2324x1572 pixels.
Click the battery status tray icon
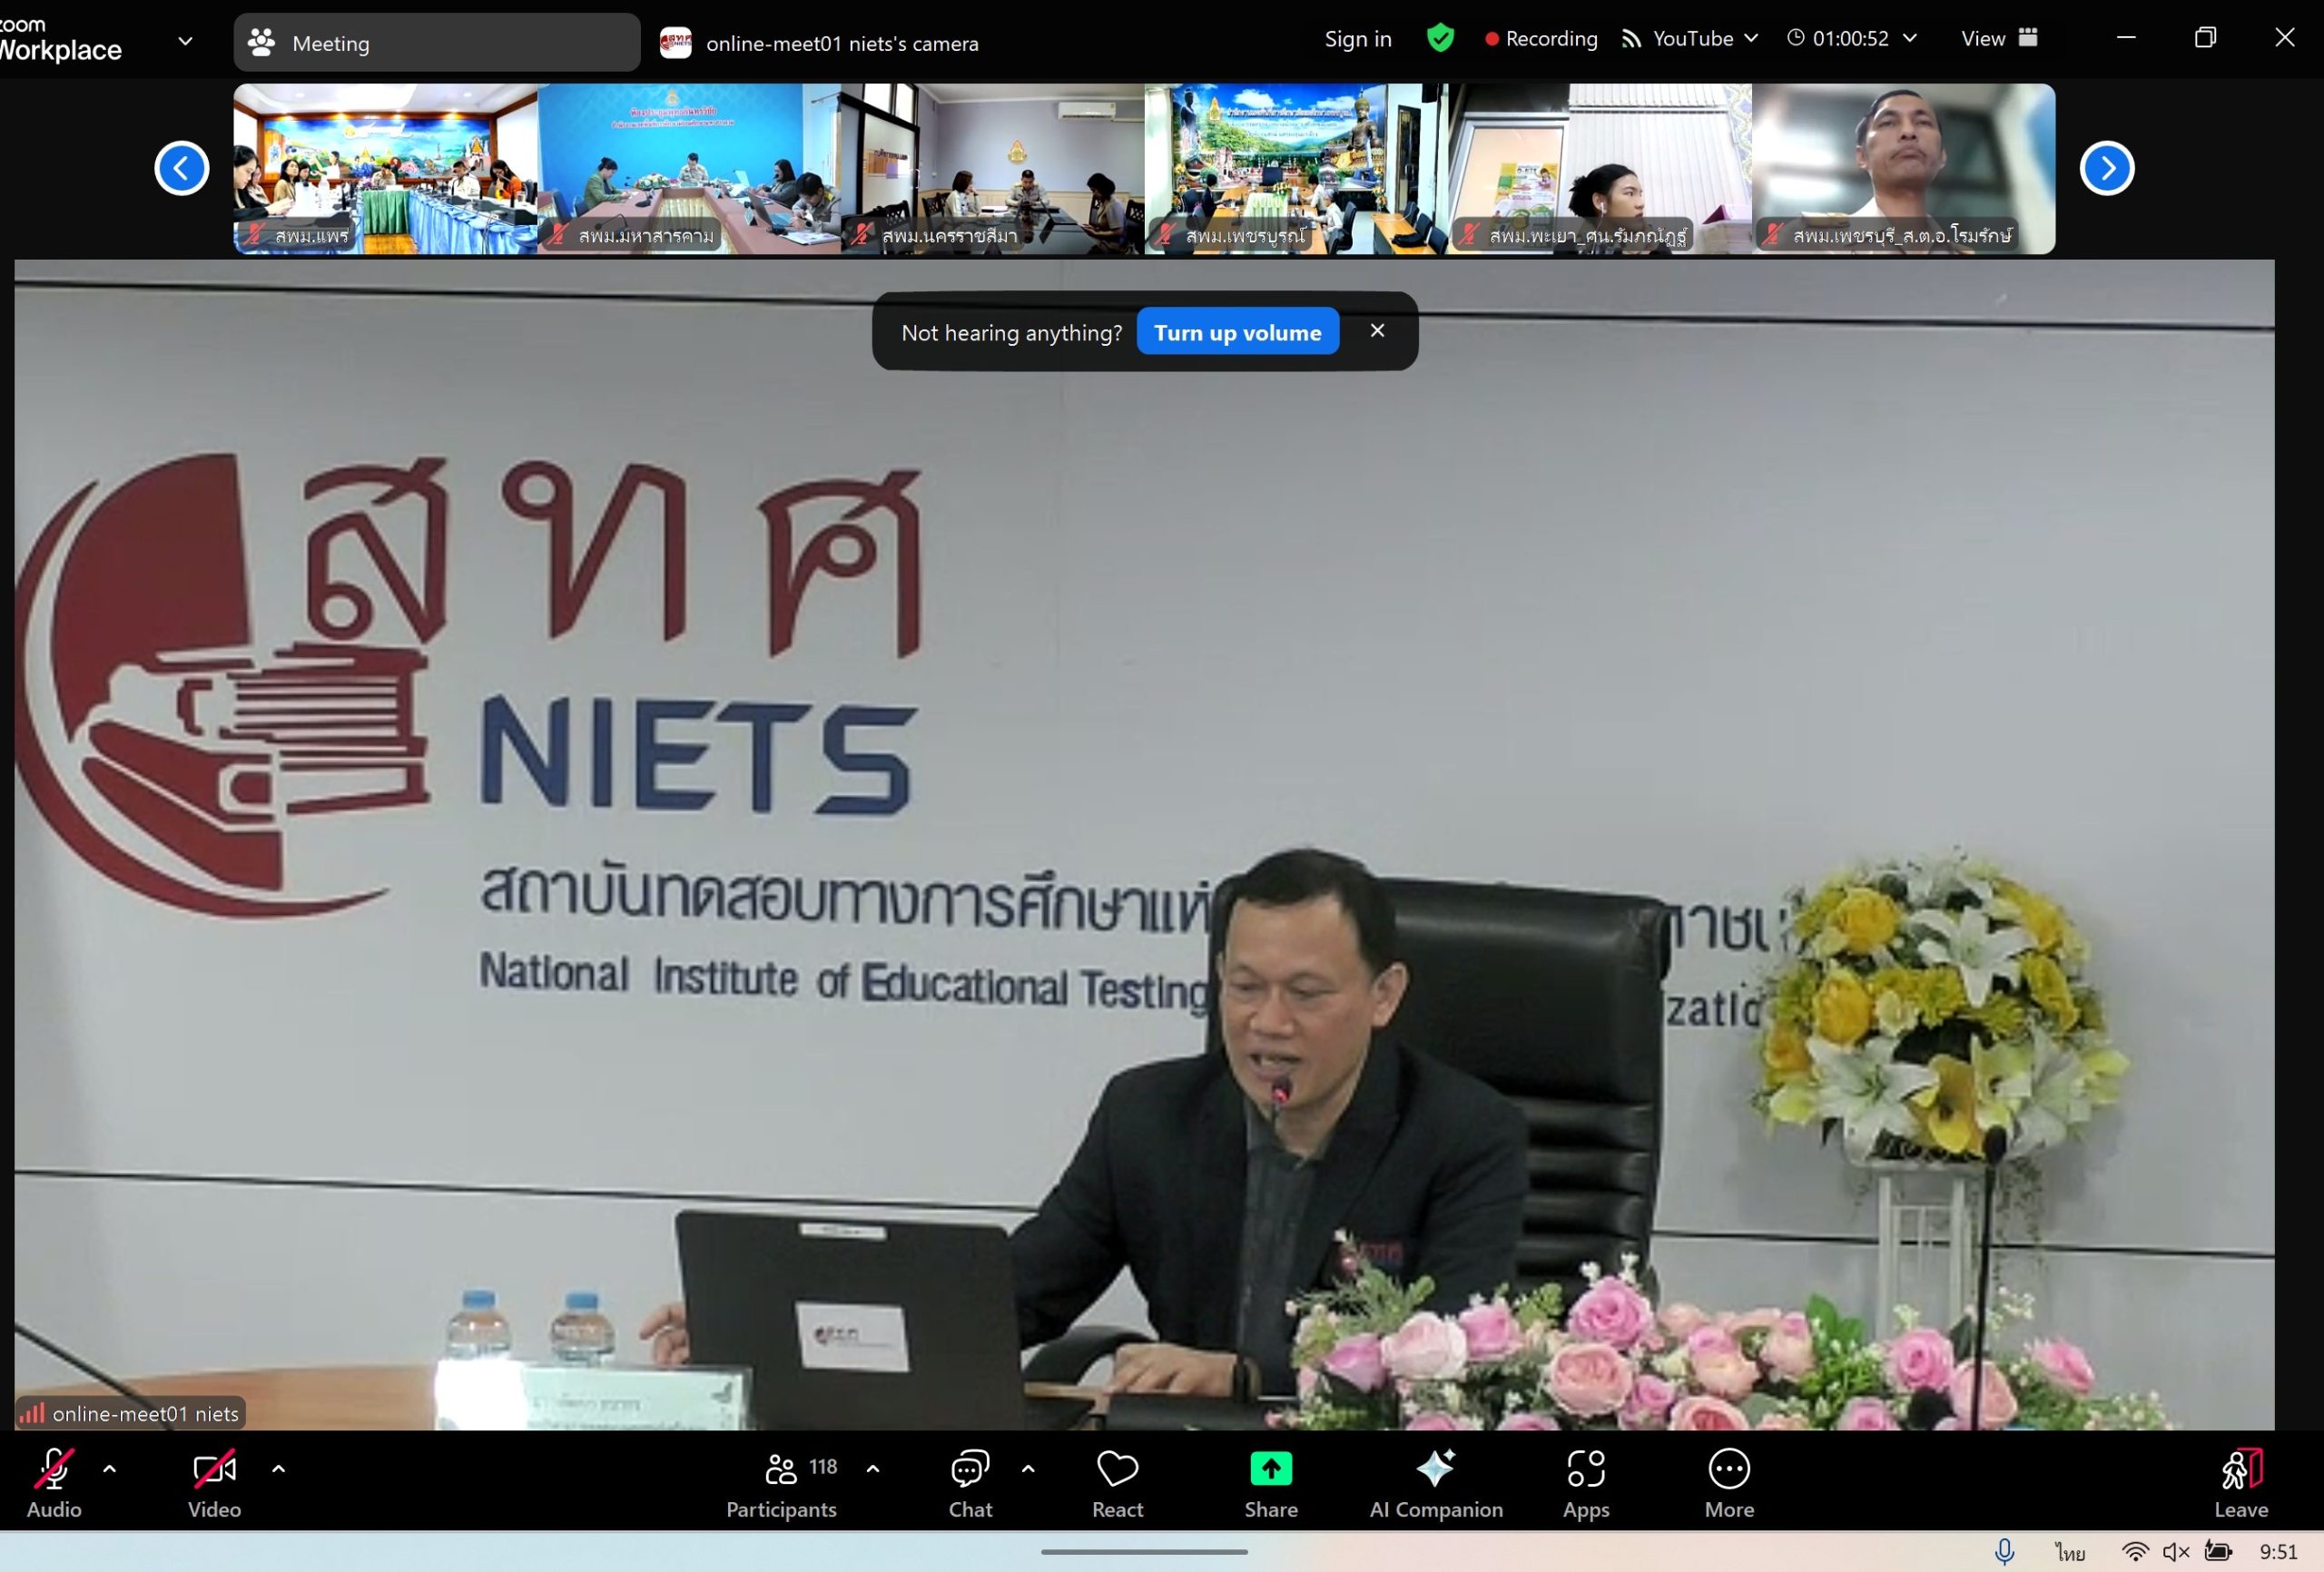coord(2218,1552)
